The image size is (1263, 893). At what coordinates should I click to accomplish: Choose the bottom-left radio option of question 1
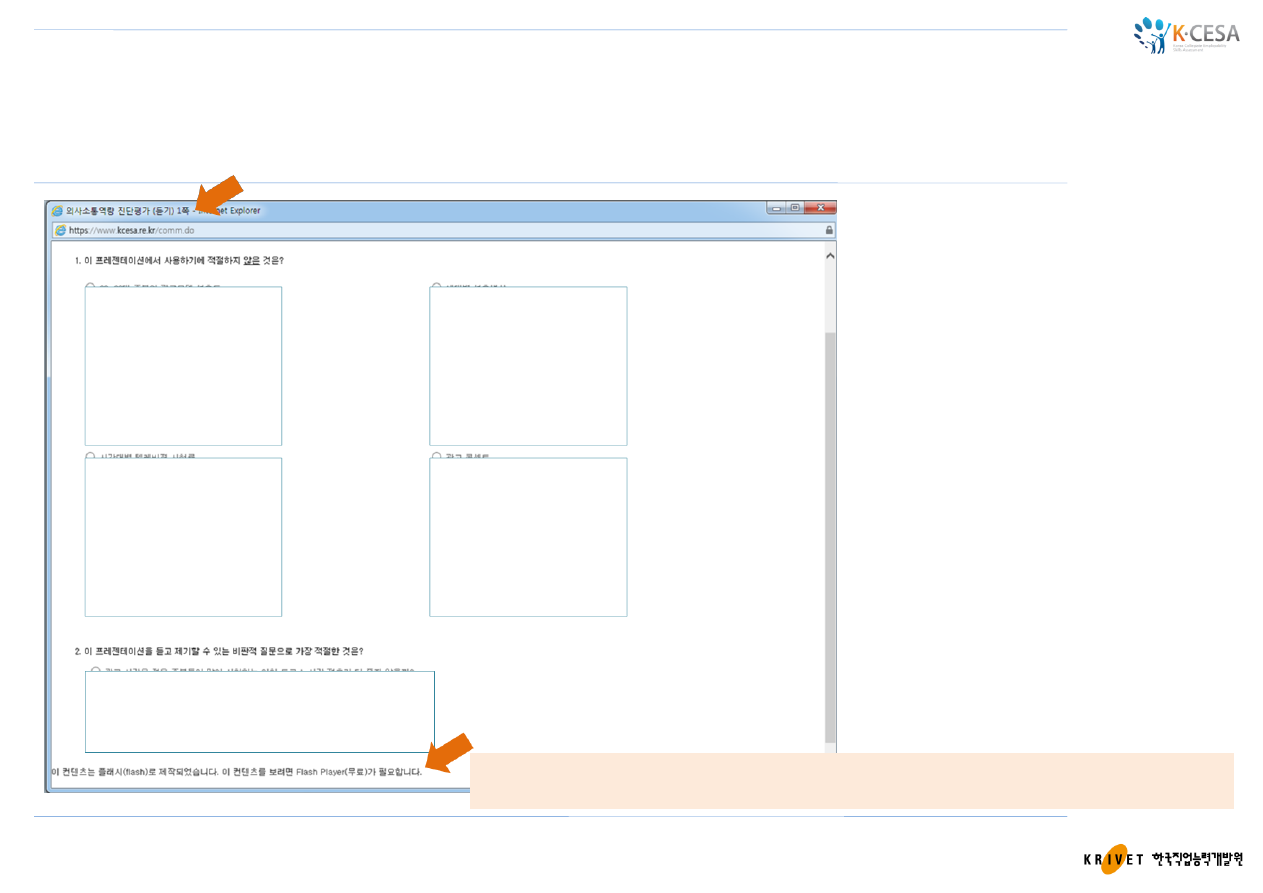pyautogui.click(x=90, y=457)
